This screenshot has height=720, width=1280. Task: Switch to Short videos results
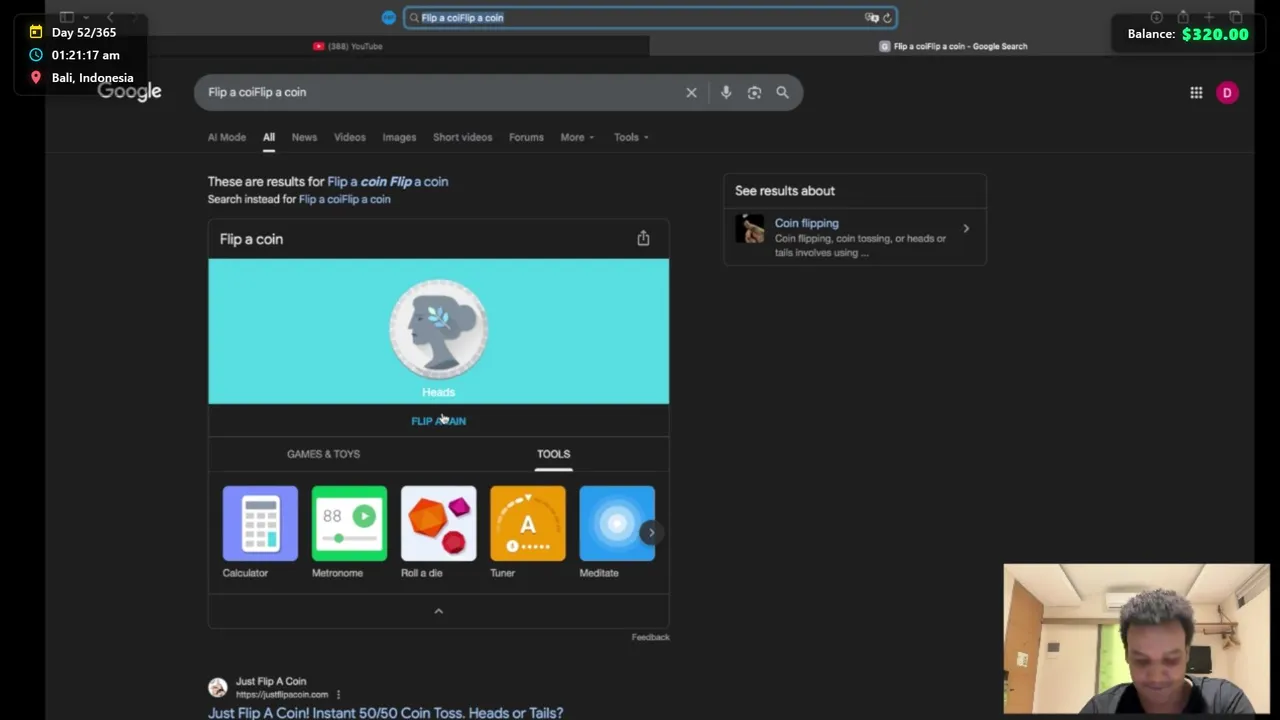click(x=462, y=137)
